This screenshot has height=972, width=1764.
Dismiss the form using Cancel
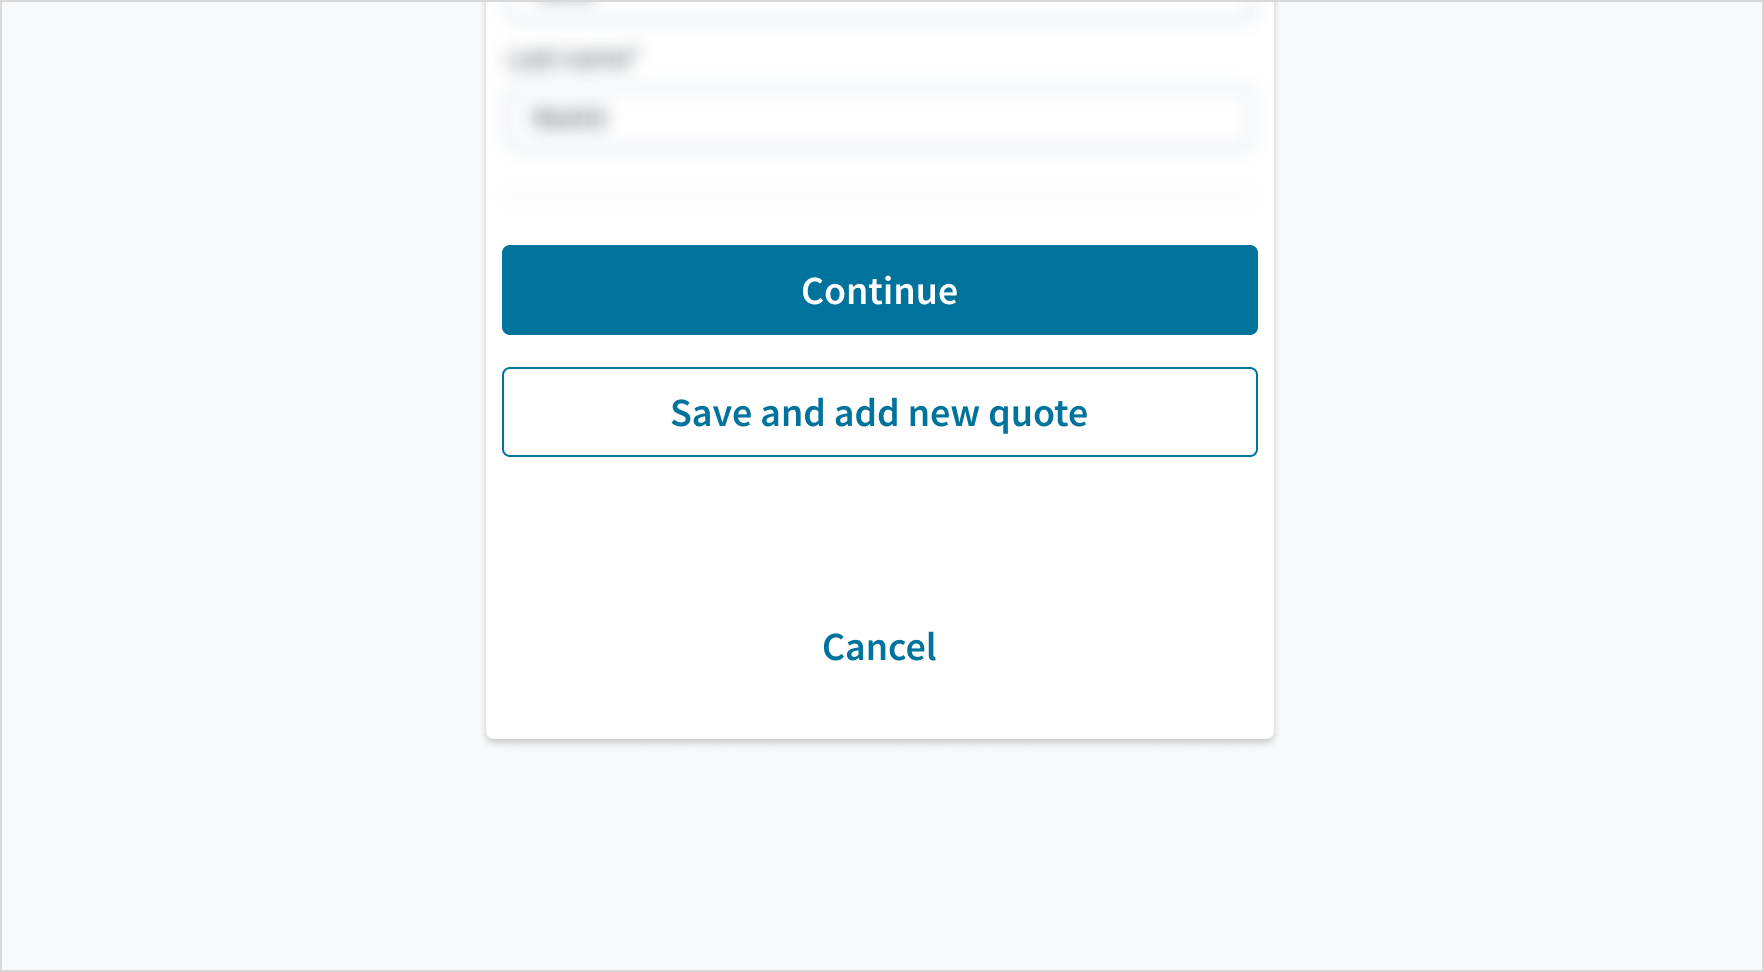[879, 647]
